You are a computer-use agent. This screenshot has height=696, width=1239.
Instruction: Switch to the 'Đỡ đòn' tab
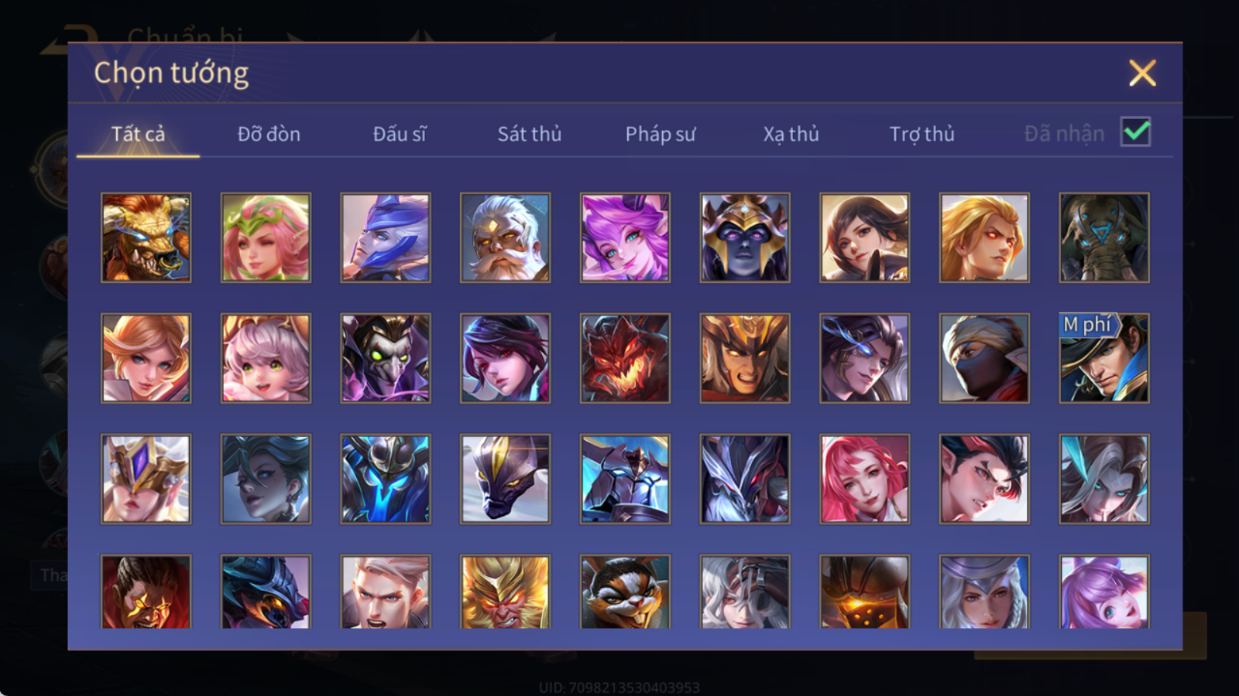coord(269,134)
